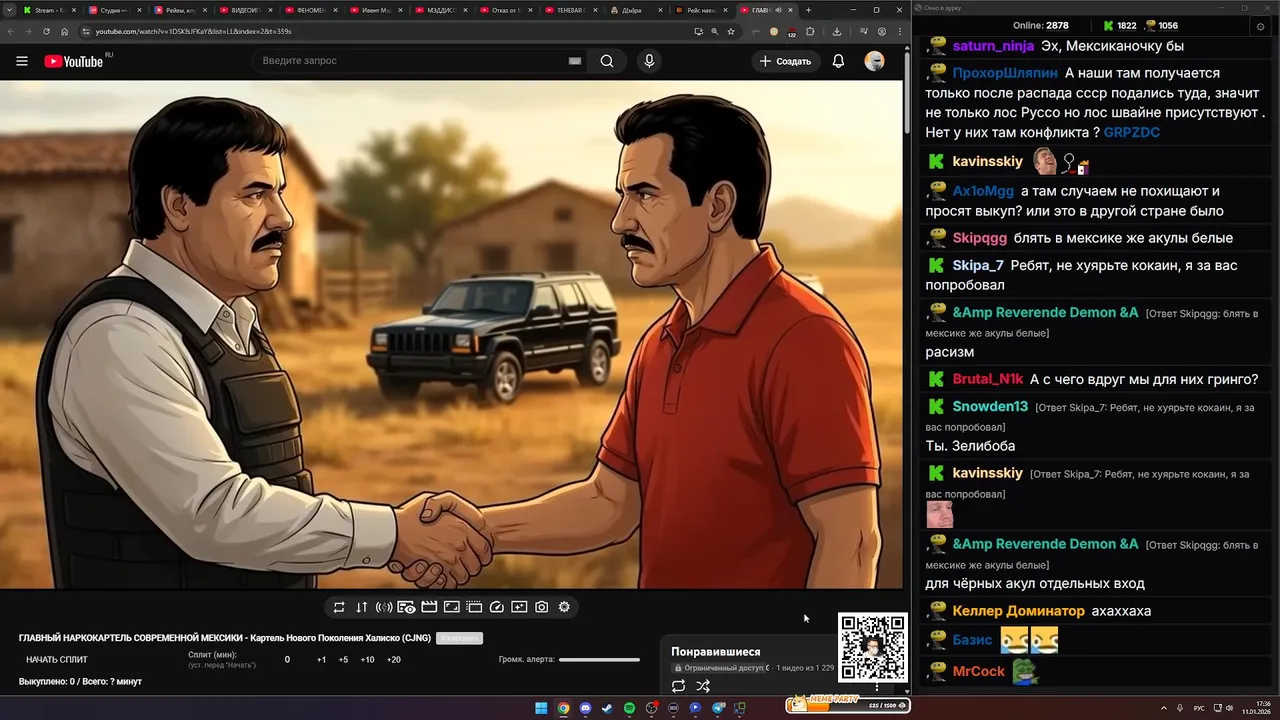Go to the YouTube home logo
This screenshot has width=1280, height=720.
coord(73,61)
